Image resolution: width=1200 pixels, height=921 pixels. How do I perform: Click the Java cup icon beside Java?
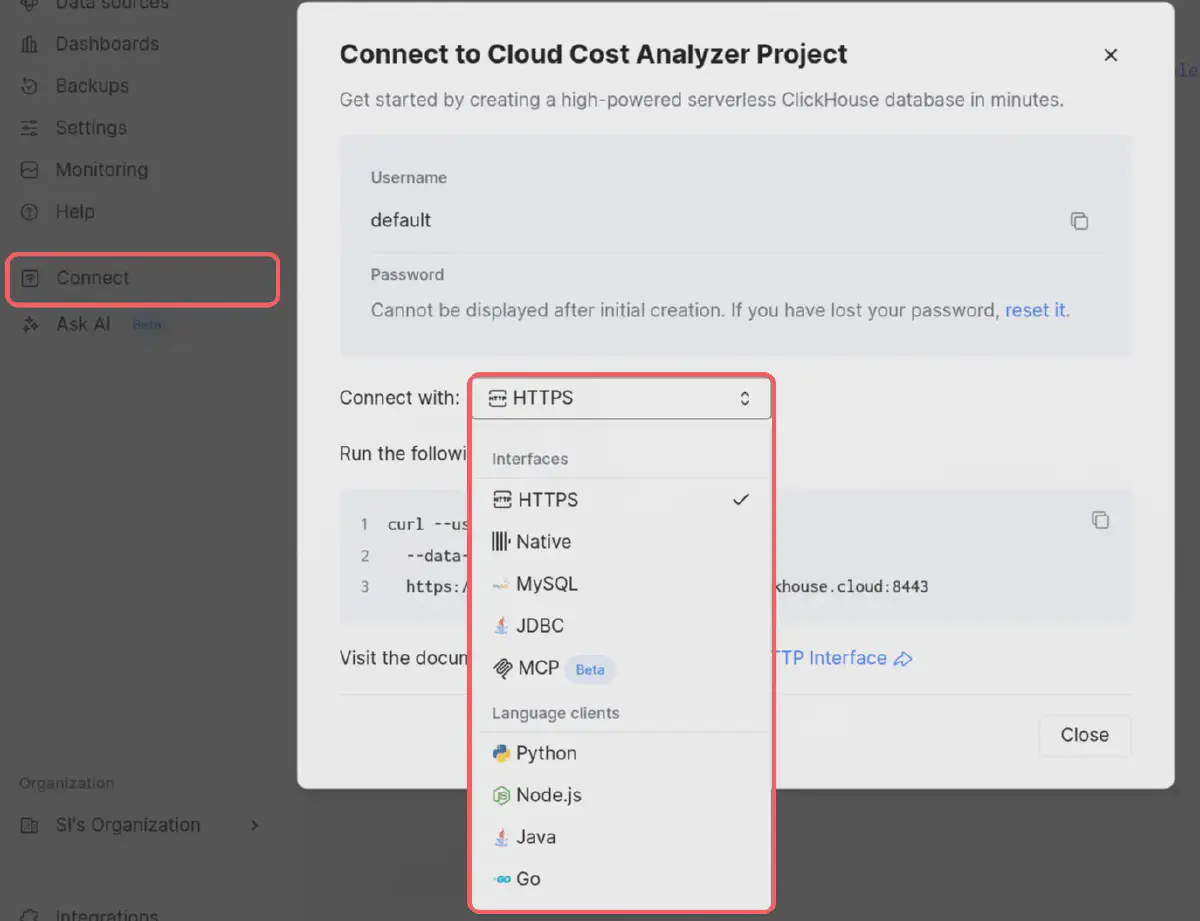pos(501,837)
